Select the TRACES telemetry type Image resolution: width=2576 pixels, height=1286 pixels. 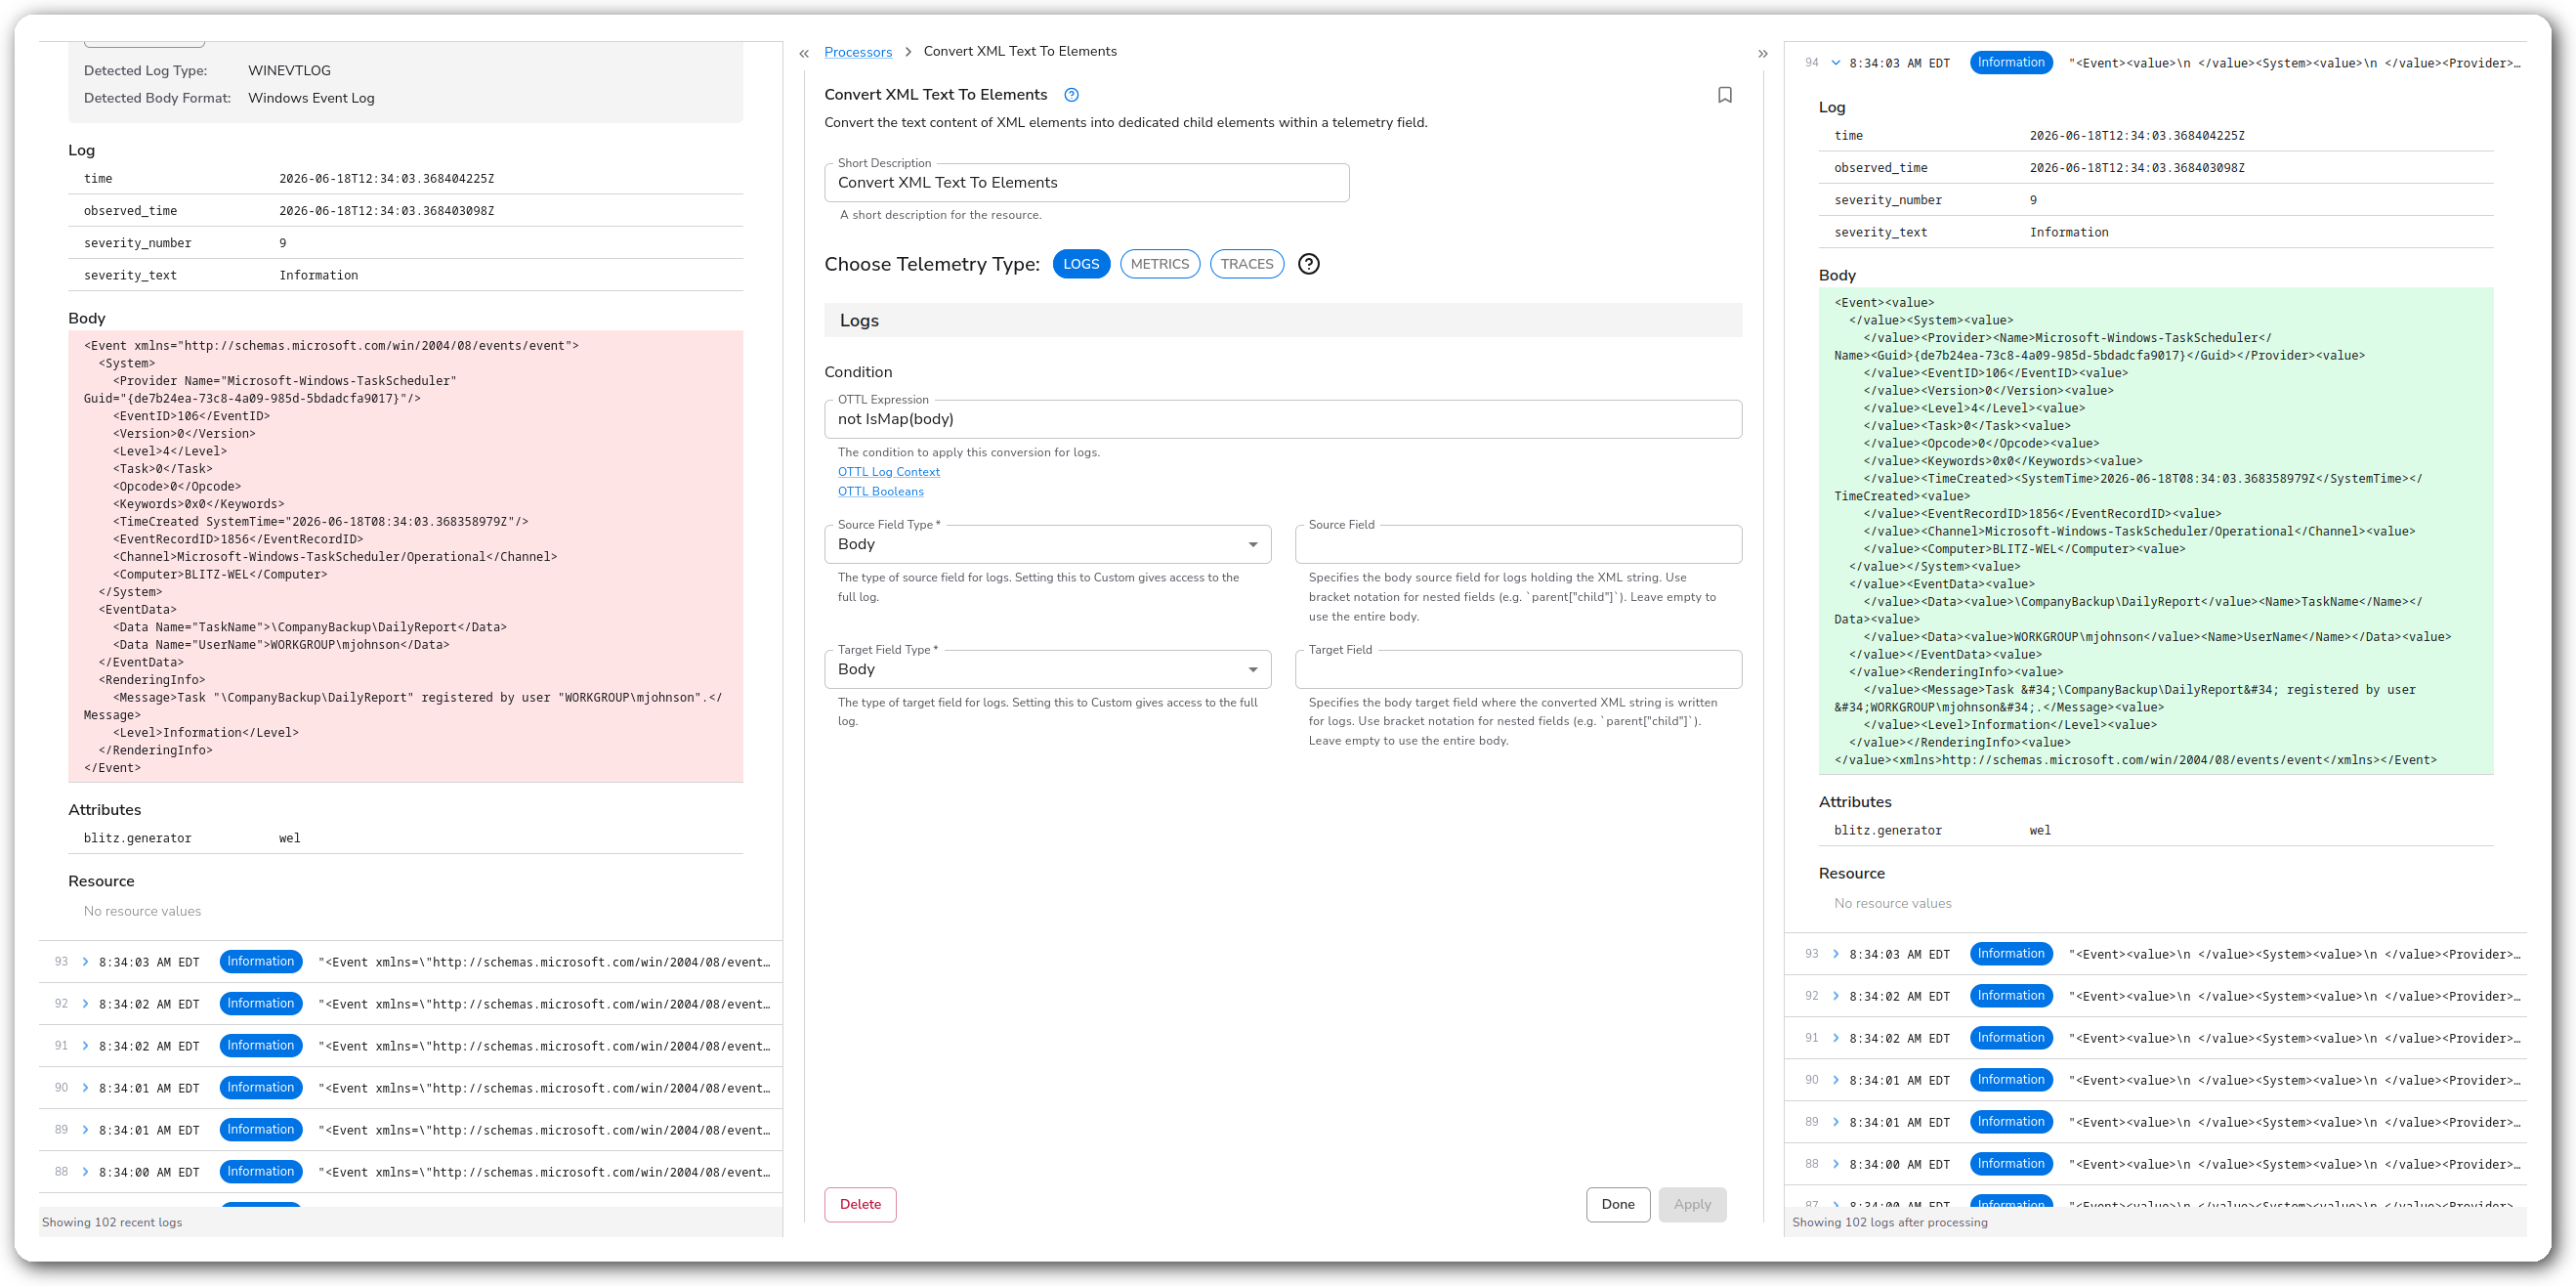(1247, 264)
